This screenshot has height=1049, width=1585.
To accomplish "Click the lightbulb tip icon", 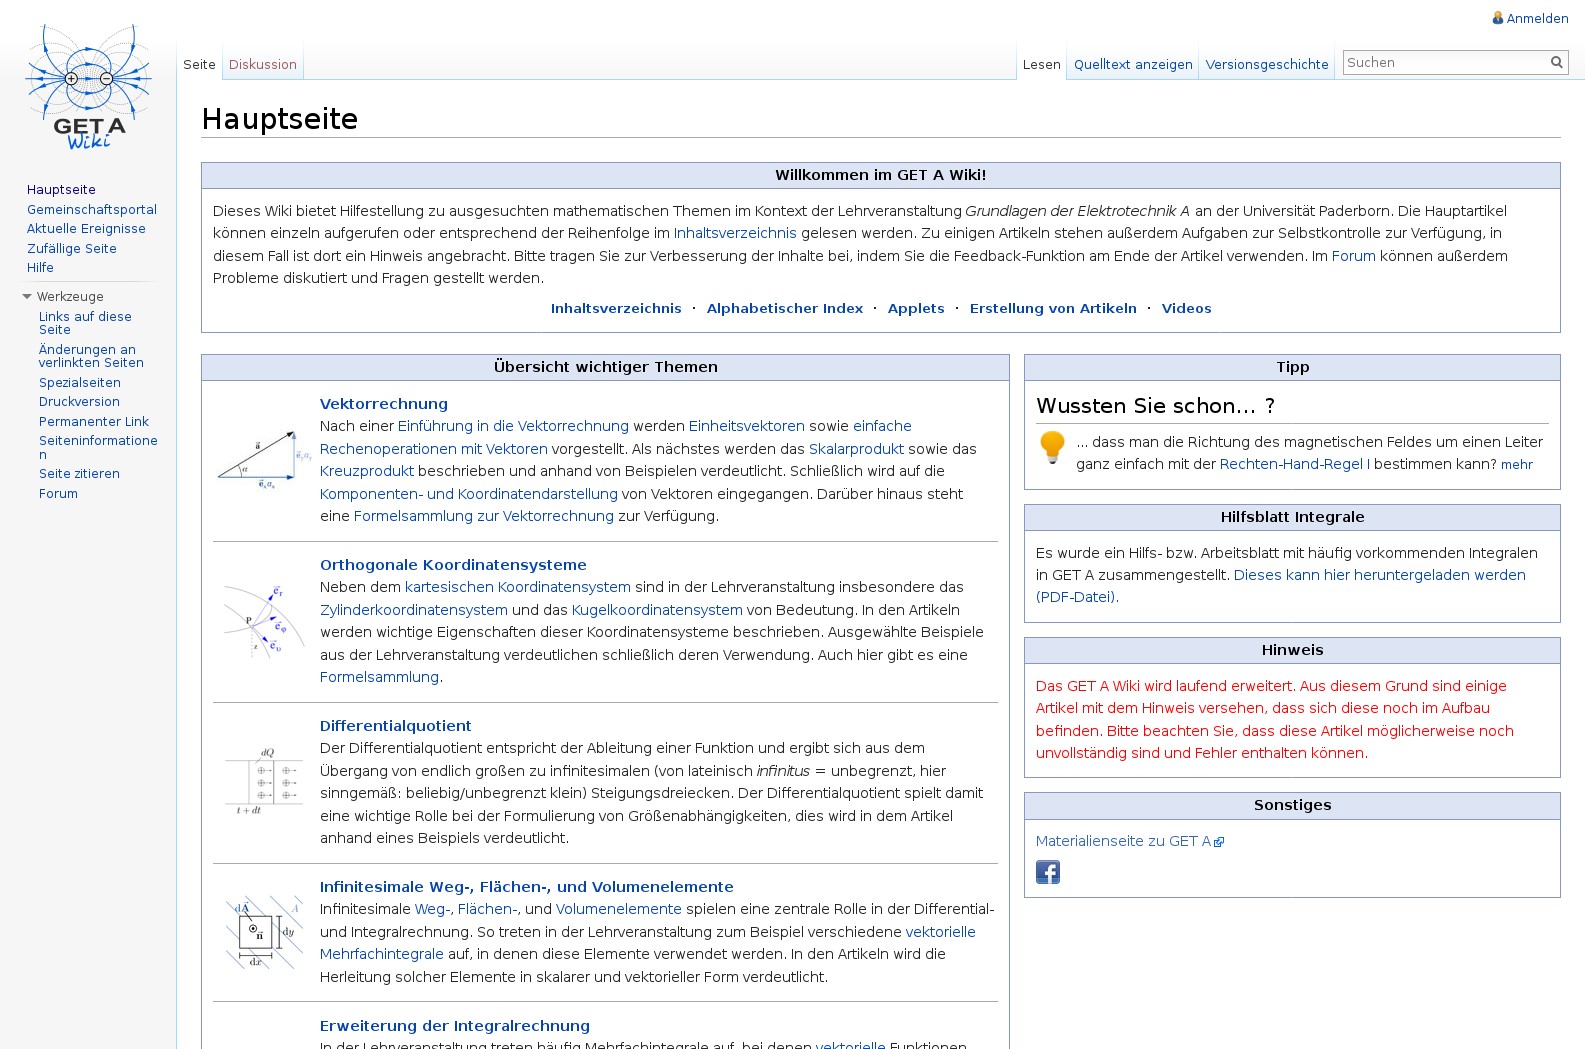I will (1052, 447).
